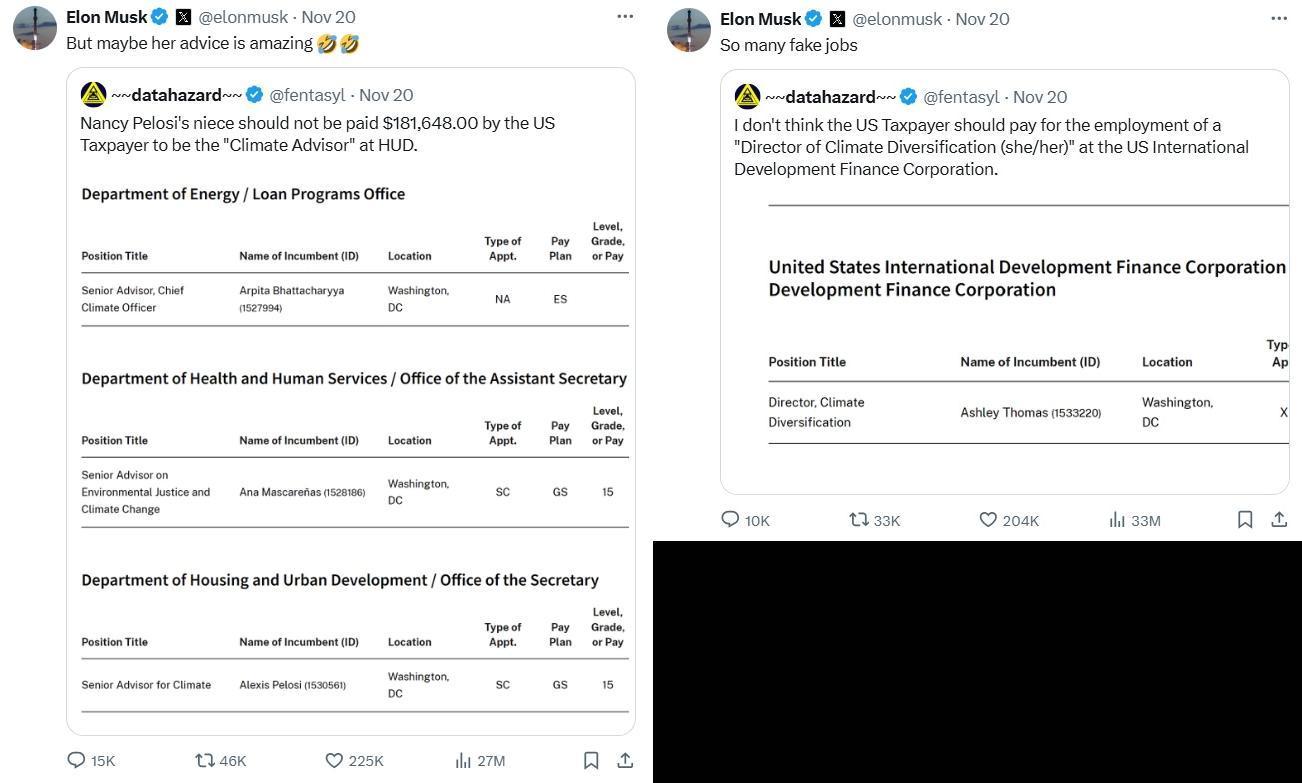
Task: Open more options on right tweet
Action: tap(1279, 19)
